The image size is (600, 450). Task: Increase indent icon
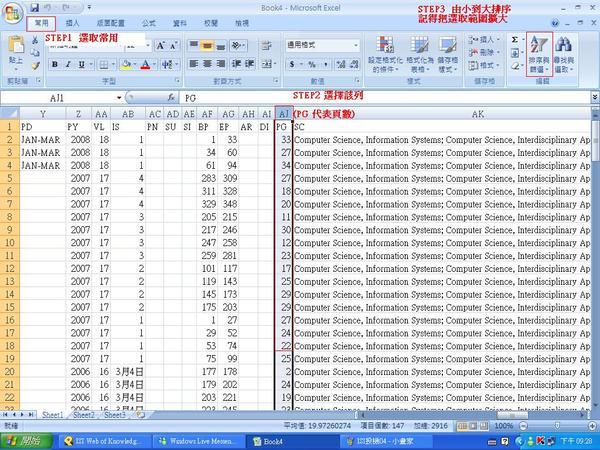pos(250,64)
